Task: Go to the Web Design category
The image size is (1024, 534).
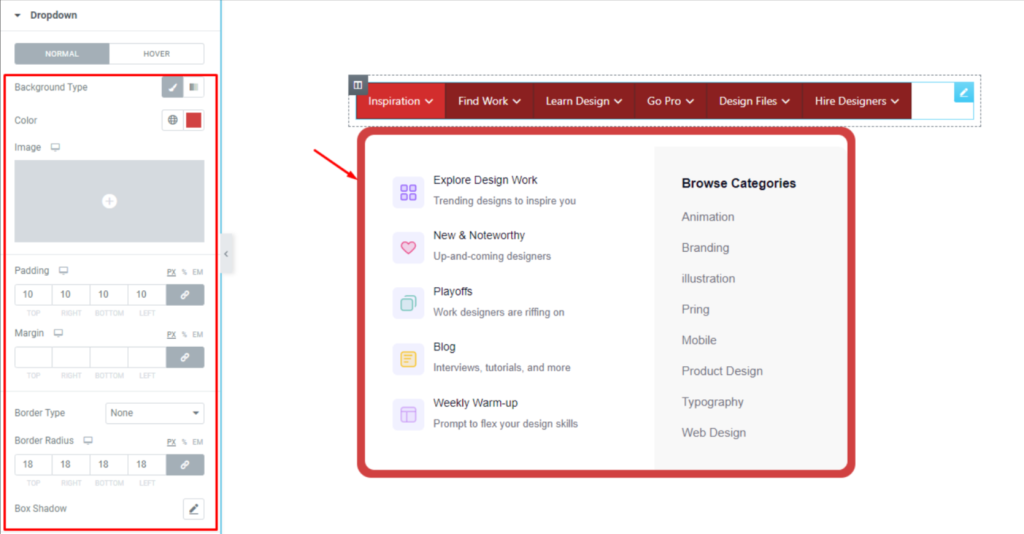Action: (x=713, y=433)
